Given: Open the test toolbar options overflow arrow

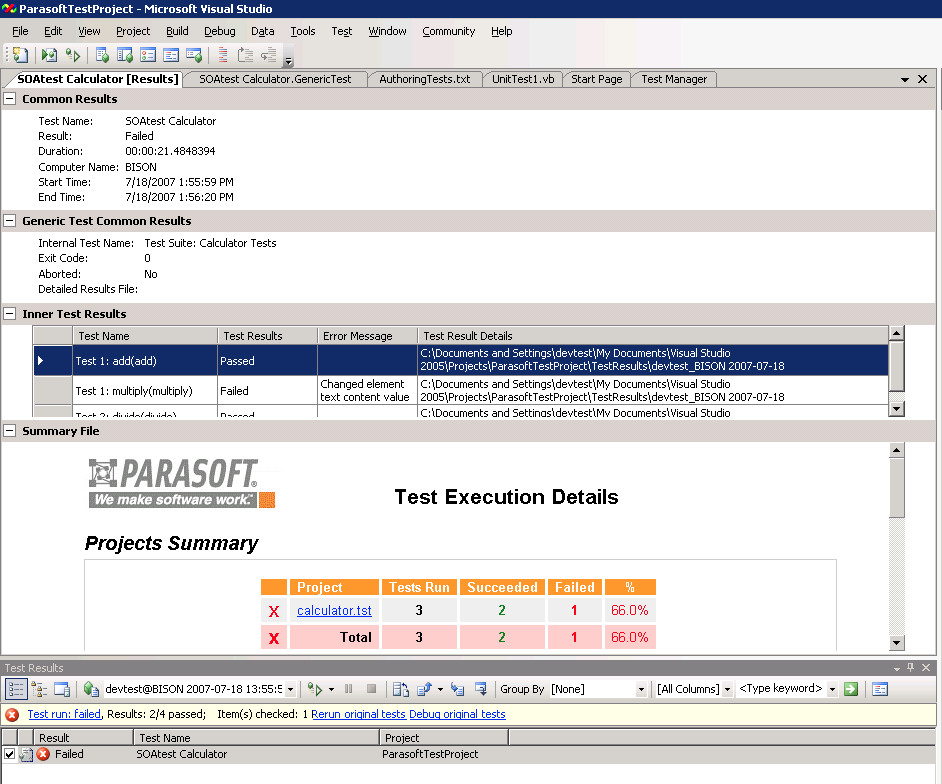Looking at the screenshot, I should (x=288, y=61).
